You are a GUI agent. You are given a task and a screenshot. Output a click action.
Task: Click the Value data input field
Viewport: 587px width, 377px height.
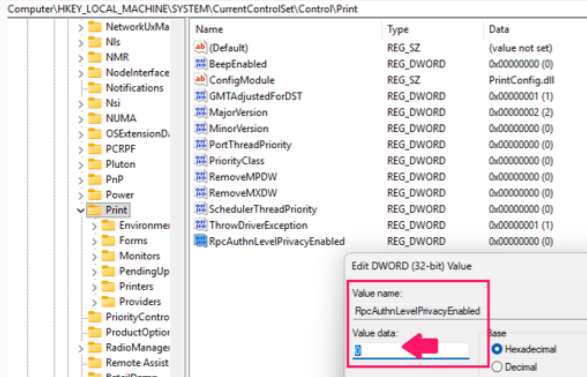(411, 350)
